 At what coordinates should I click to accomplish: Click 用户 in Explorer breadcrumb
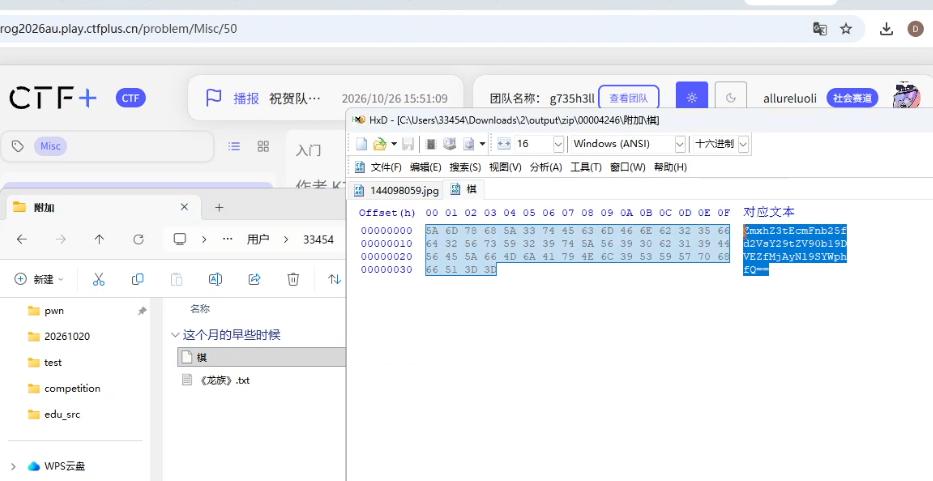pos(257,239)
